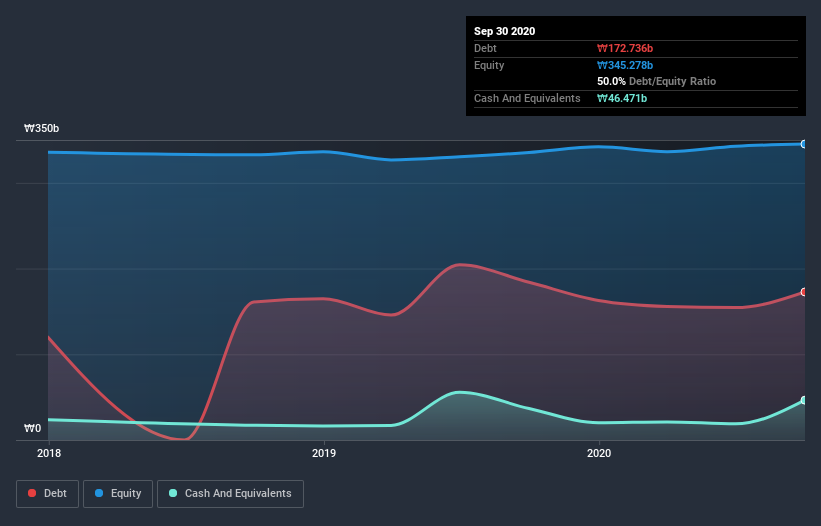Click the ₩0 y-axis label
This screenshot has width=821, height=526.
coord(32,428)
